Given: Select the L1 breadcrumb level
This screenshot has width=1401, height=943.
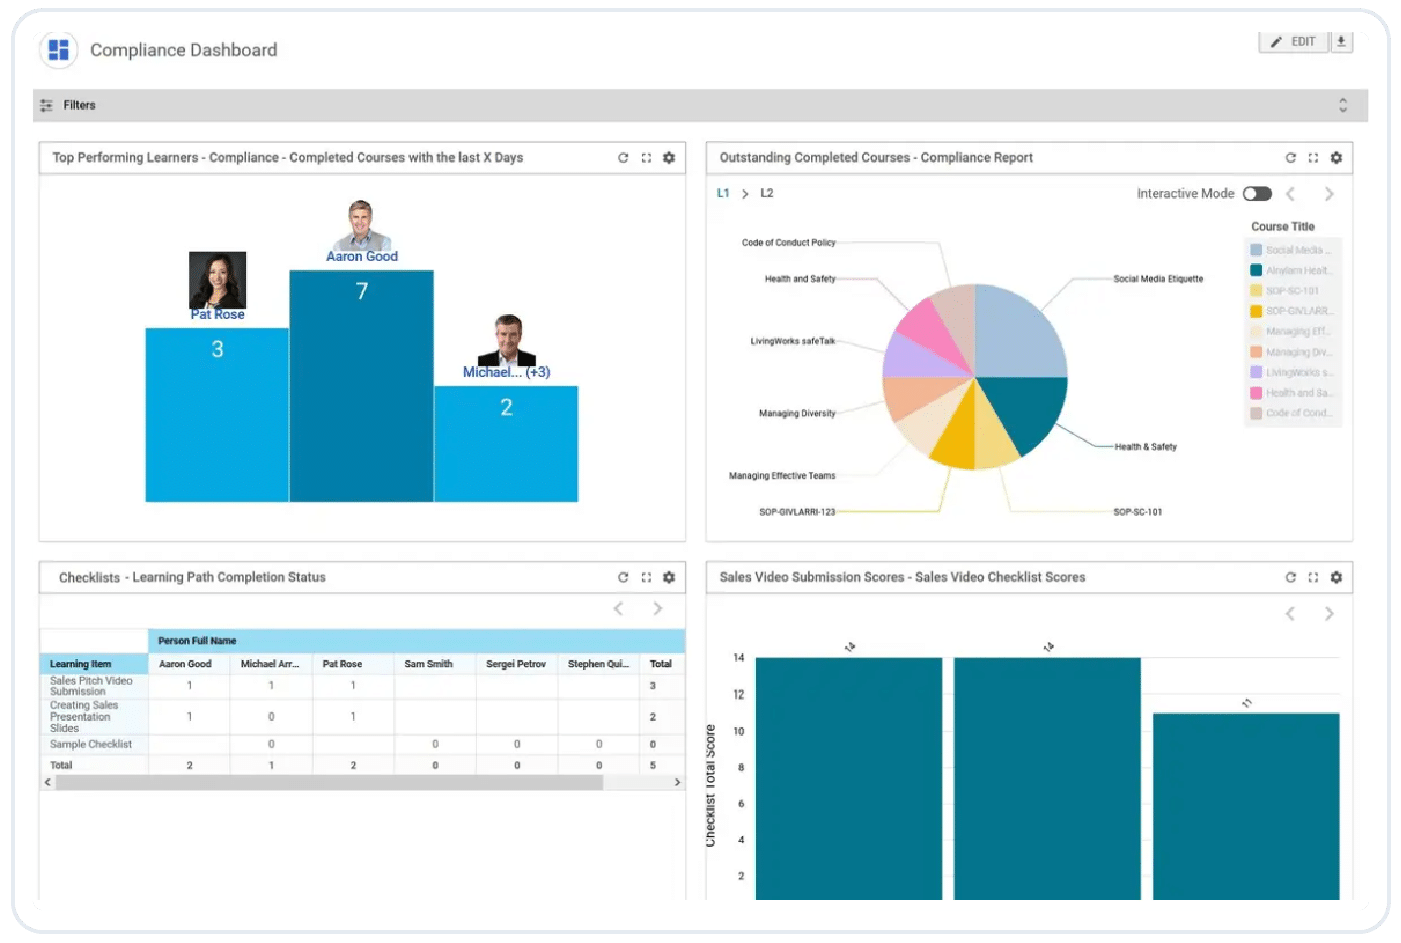Looking at the screenshot, I should tap(723, 193).
